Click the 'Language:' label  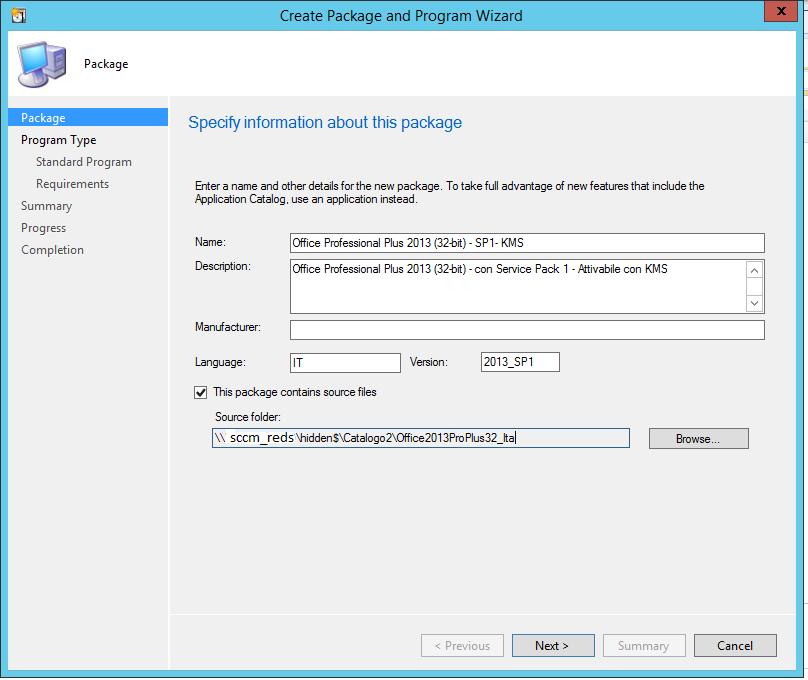[x=220, y=362]
